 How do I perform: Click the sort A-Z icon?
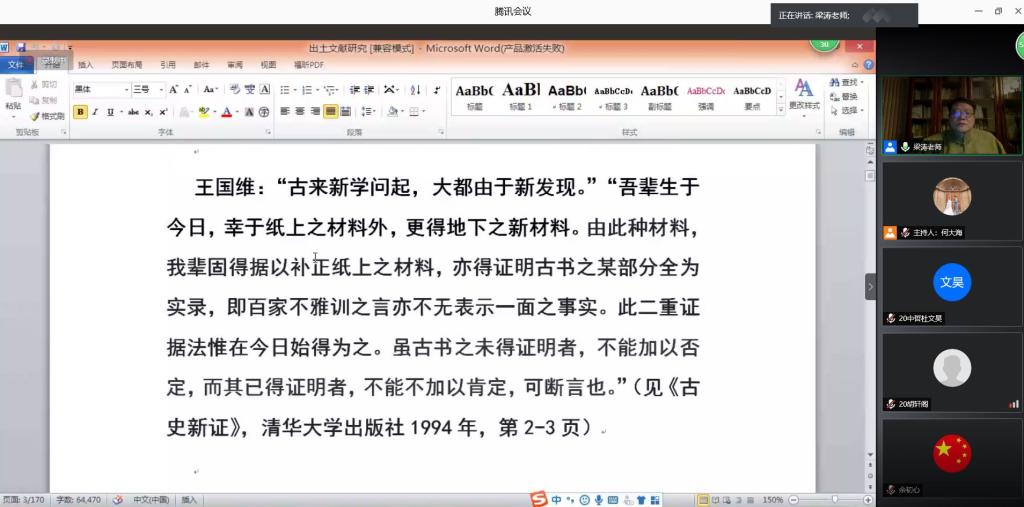(415, 90)
